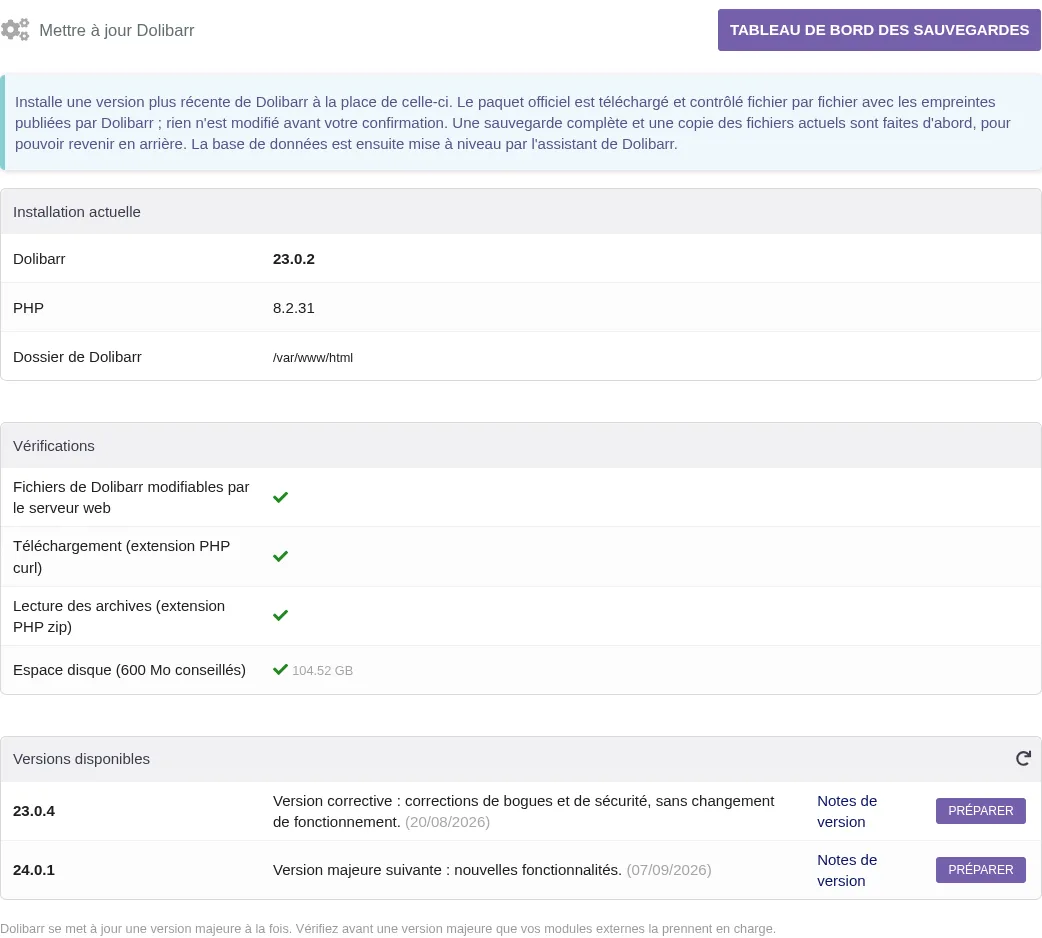Click the Mettre à jour Dolibarr title
The height and width of the screenshot is (938, 1042).
pos(116,31)
